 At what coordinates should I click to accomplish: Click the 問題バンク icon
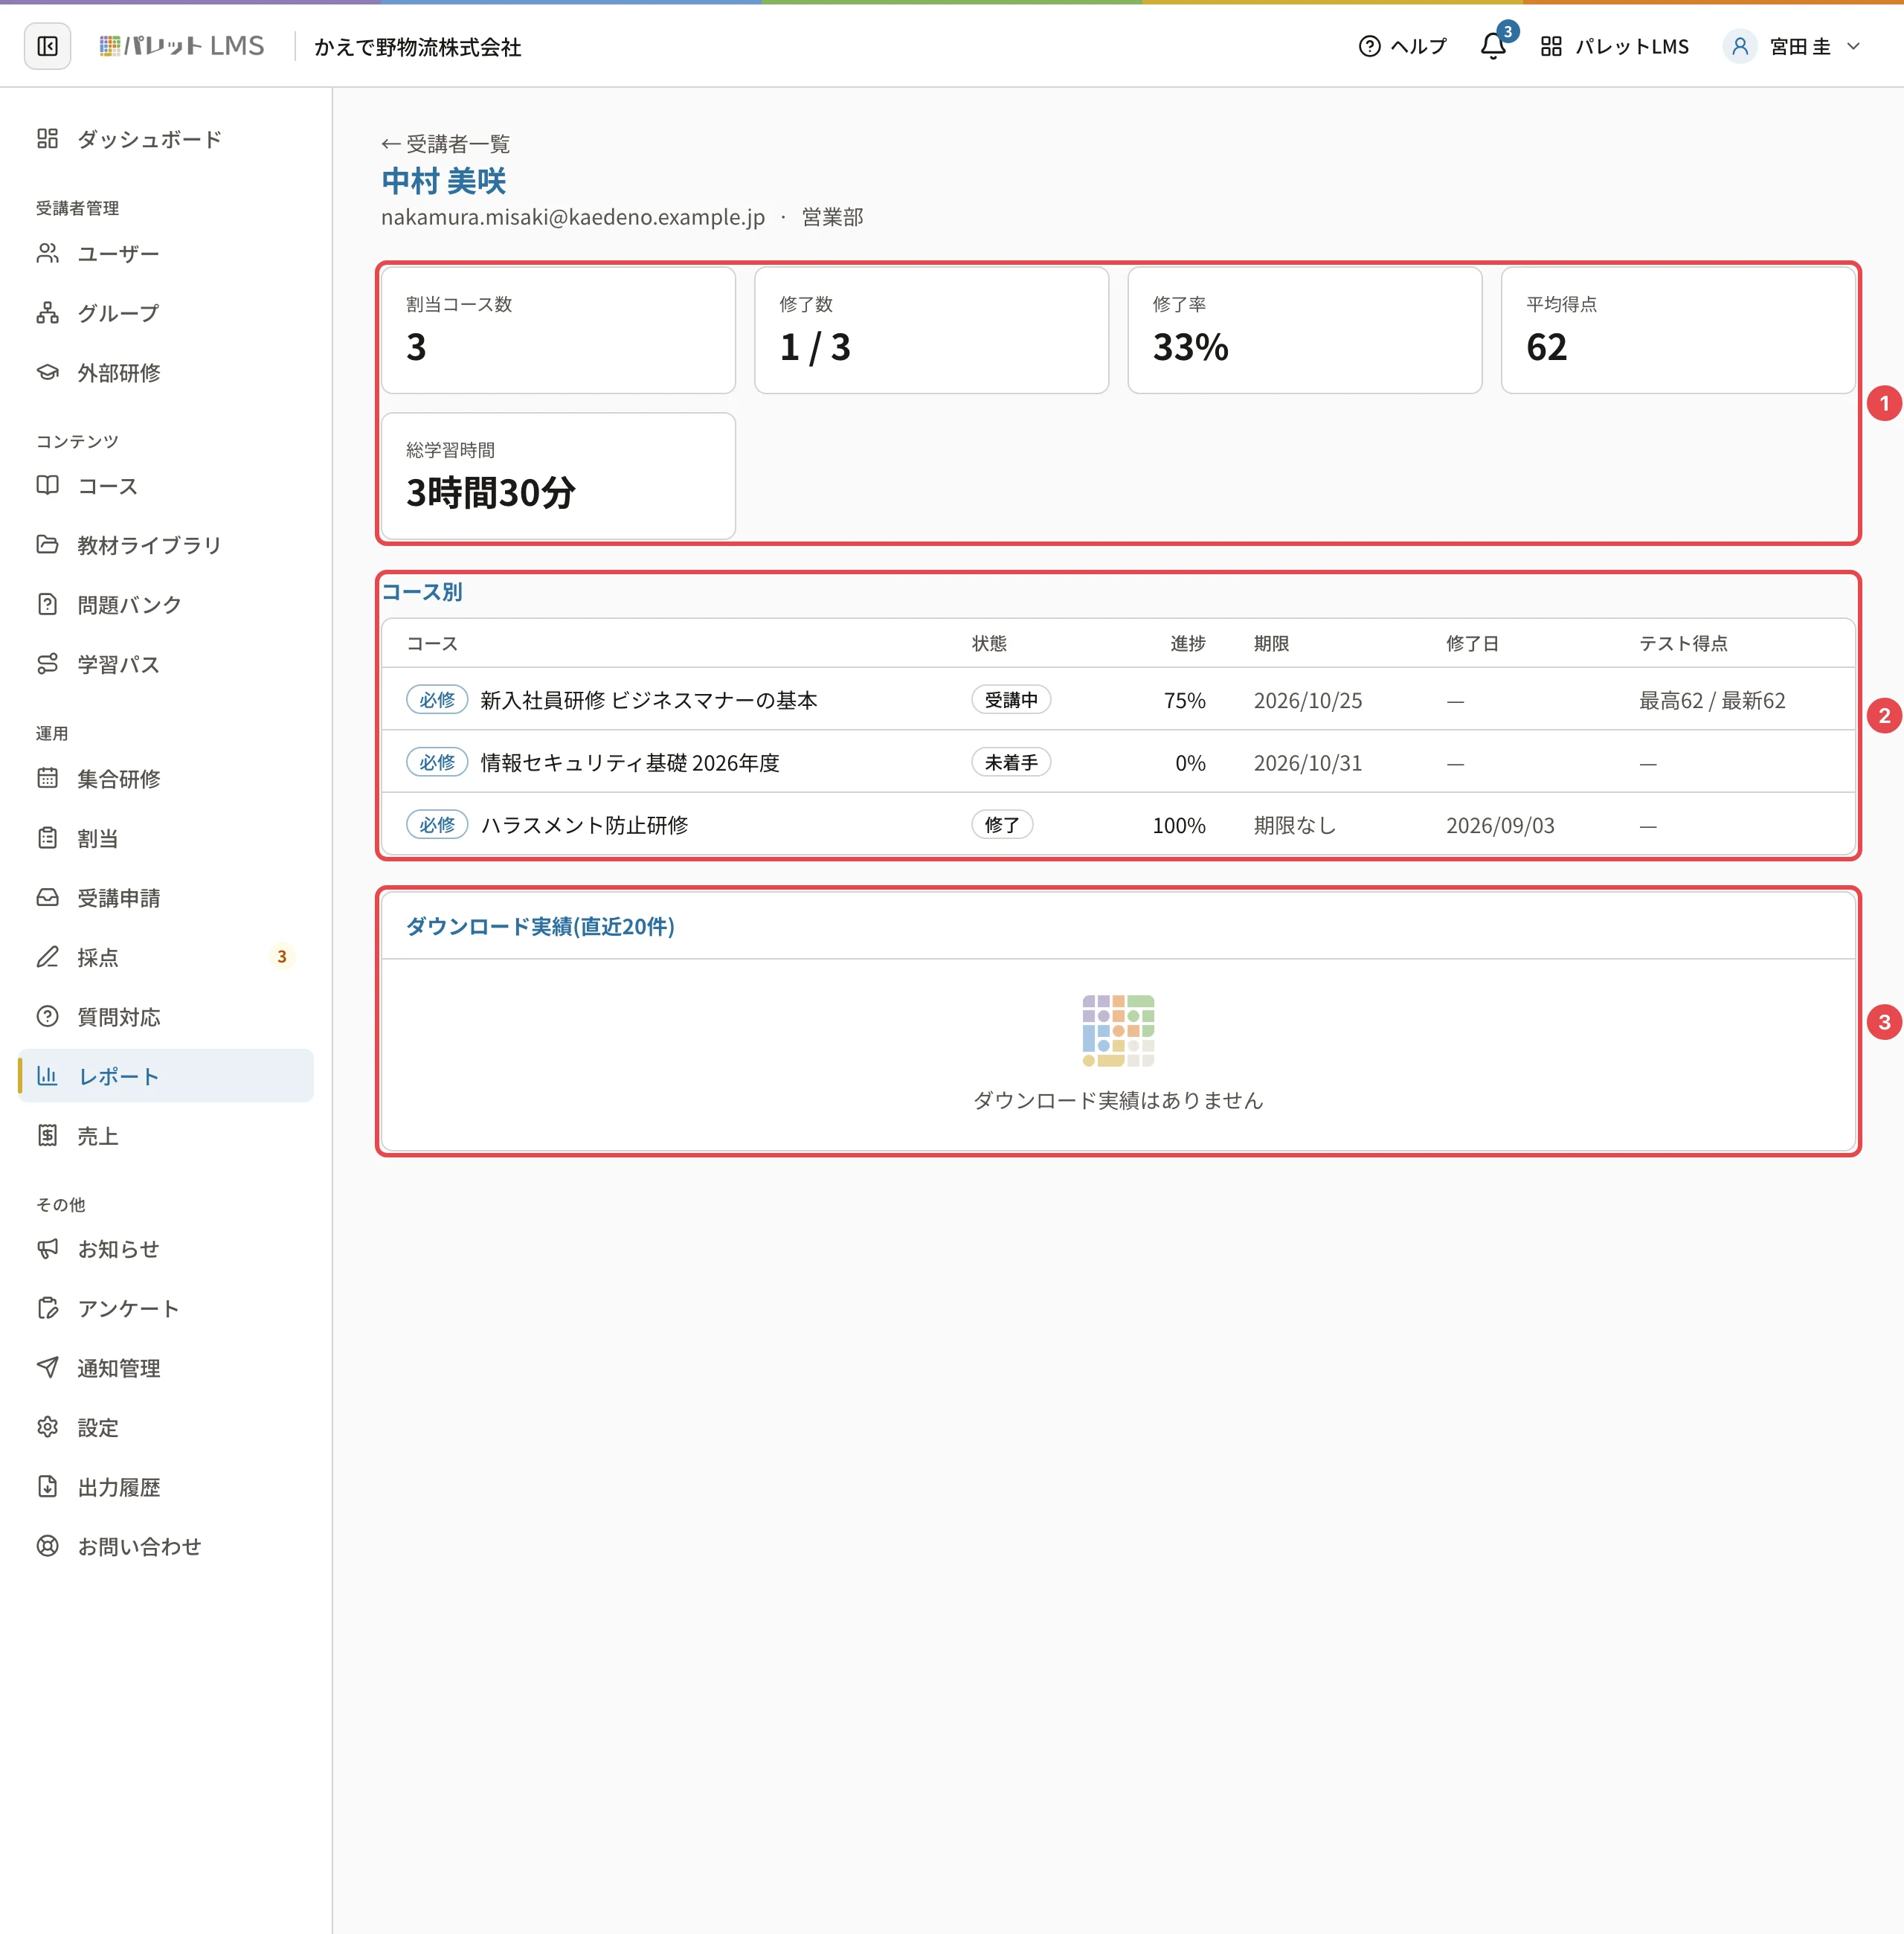(47, 605)
